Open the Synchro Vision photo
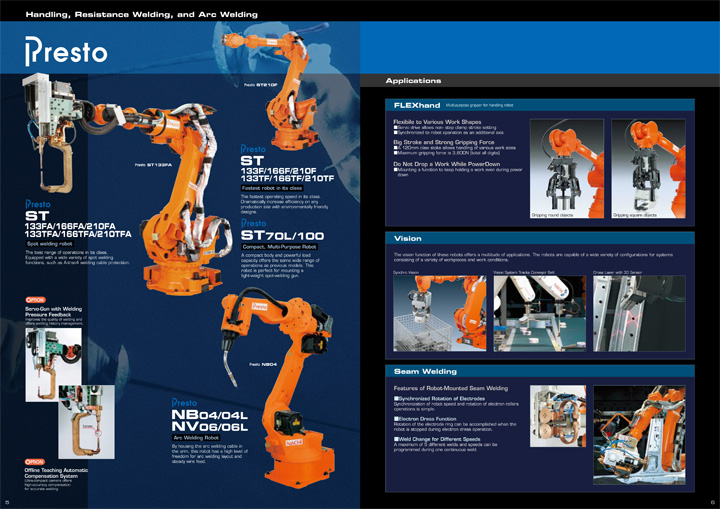The image size is (720, 509). (x=439, y=313)
